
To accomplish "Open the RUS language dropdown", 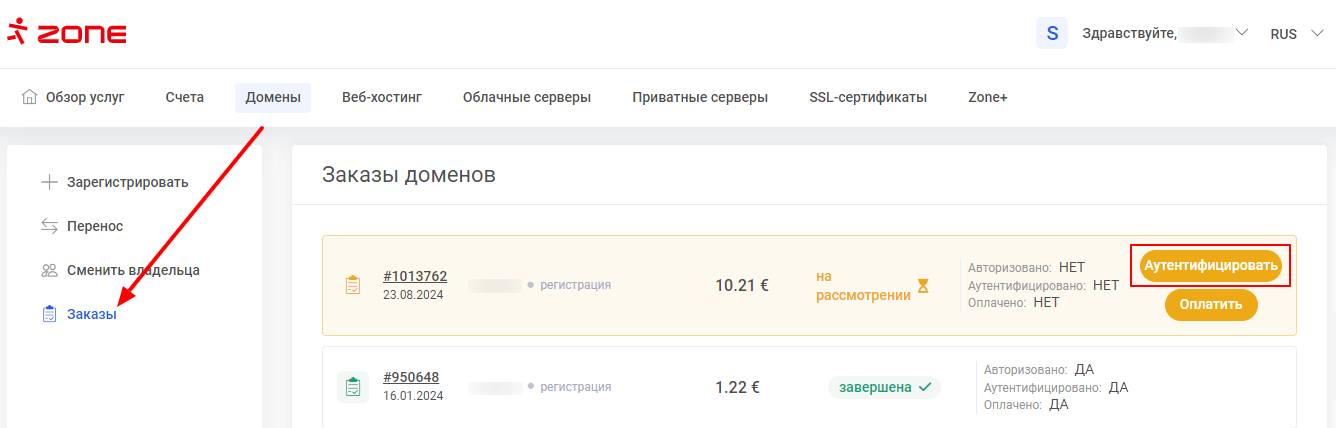I will tap(1297, 34).
